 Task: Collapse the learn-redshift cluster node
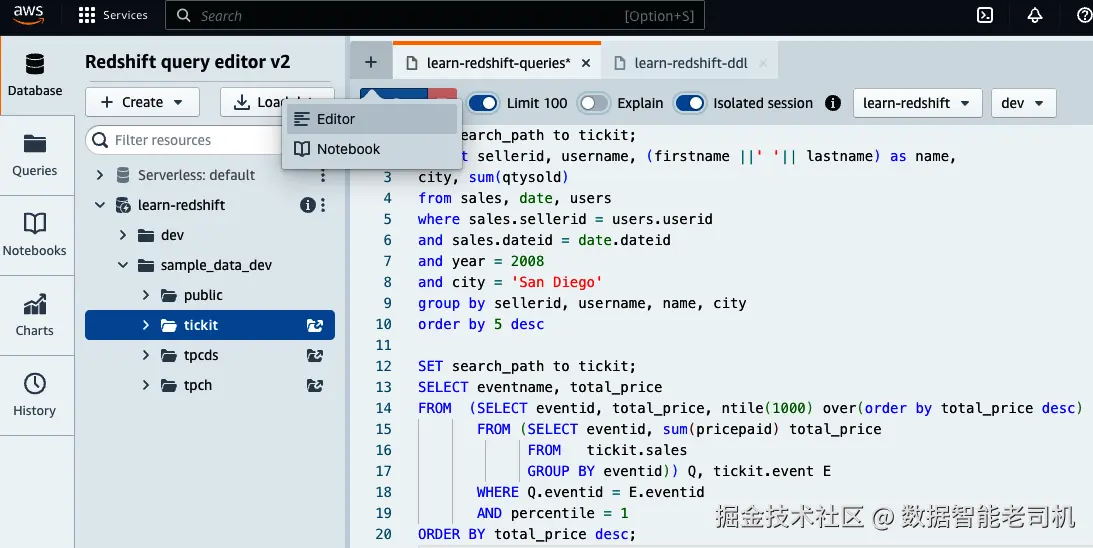pos(100,205)
